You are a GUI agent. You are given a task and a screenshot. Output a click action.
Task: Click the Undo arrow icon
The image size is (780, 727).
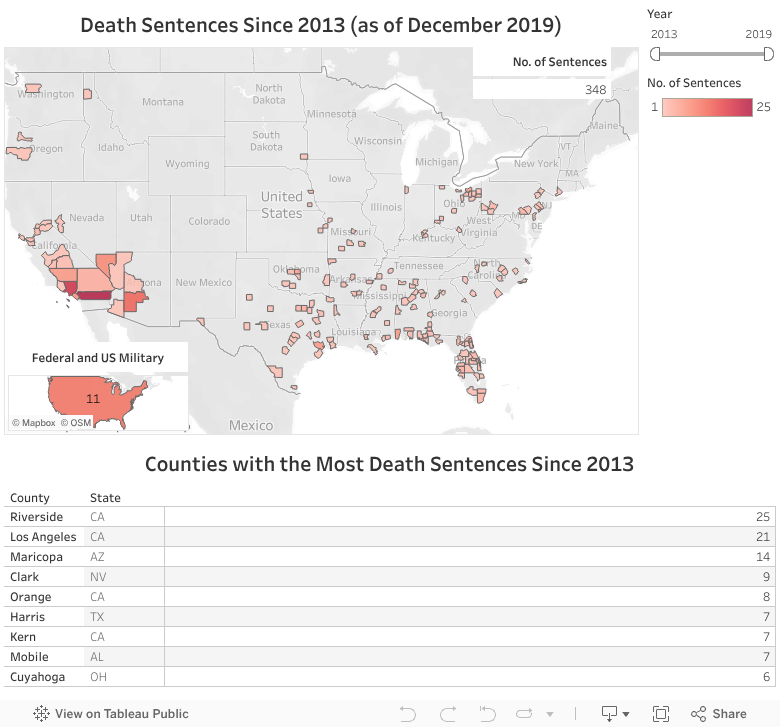tap(408, 713)
